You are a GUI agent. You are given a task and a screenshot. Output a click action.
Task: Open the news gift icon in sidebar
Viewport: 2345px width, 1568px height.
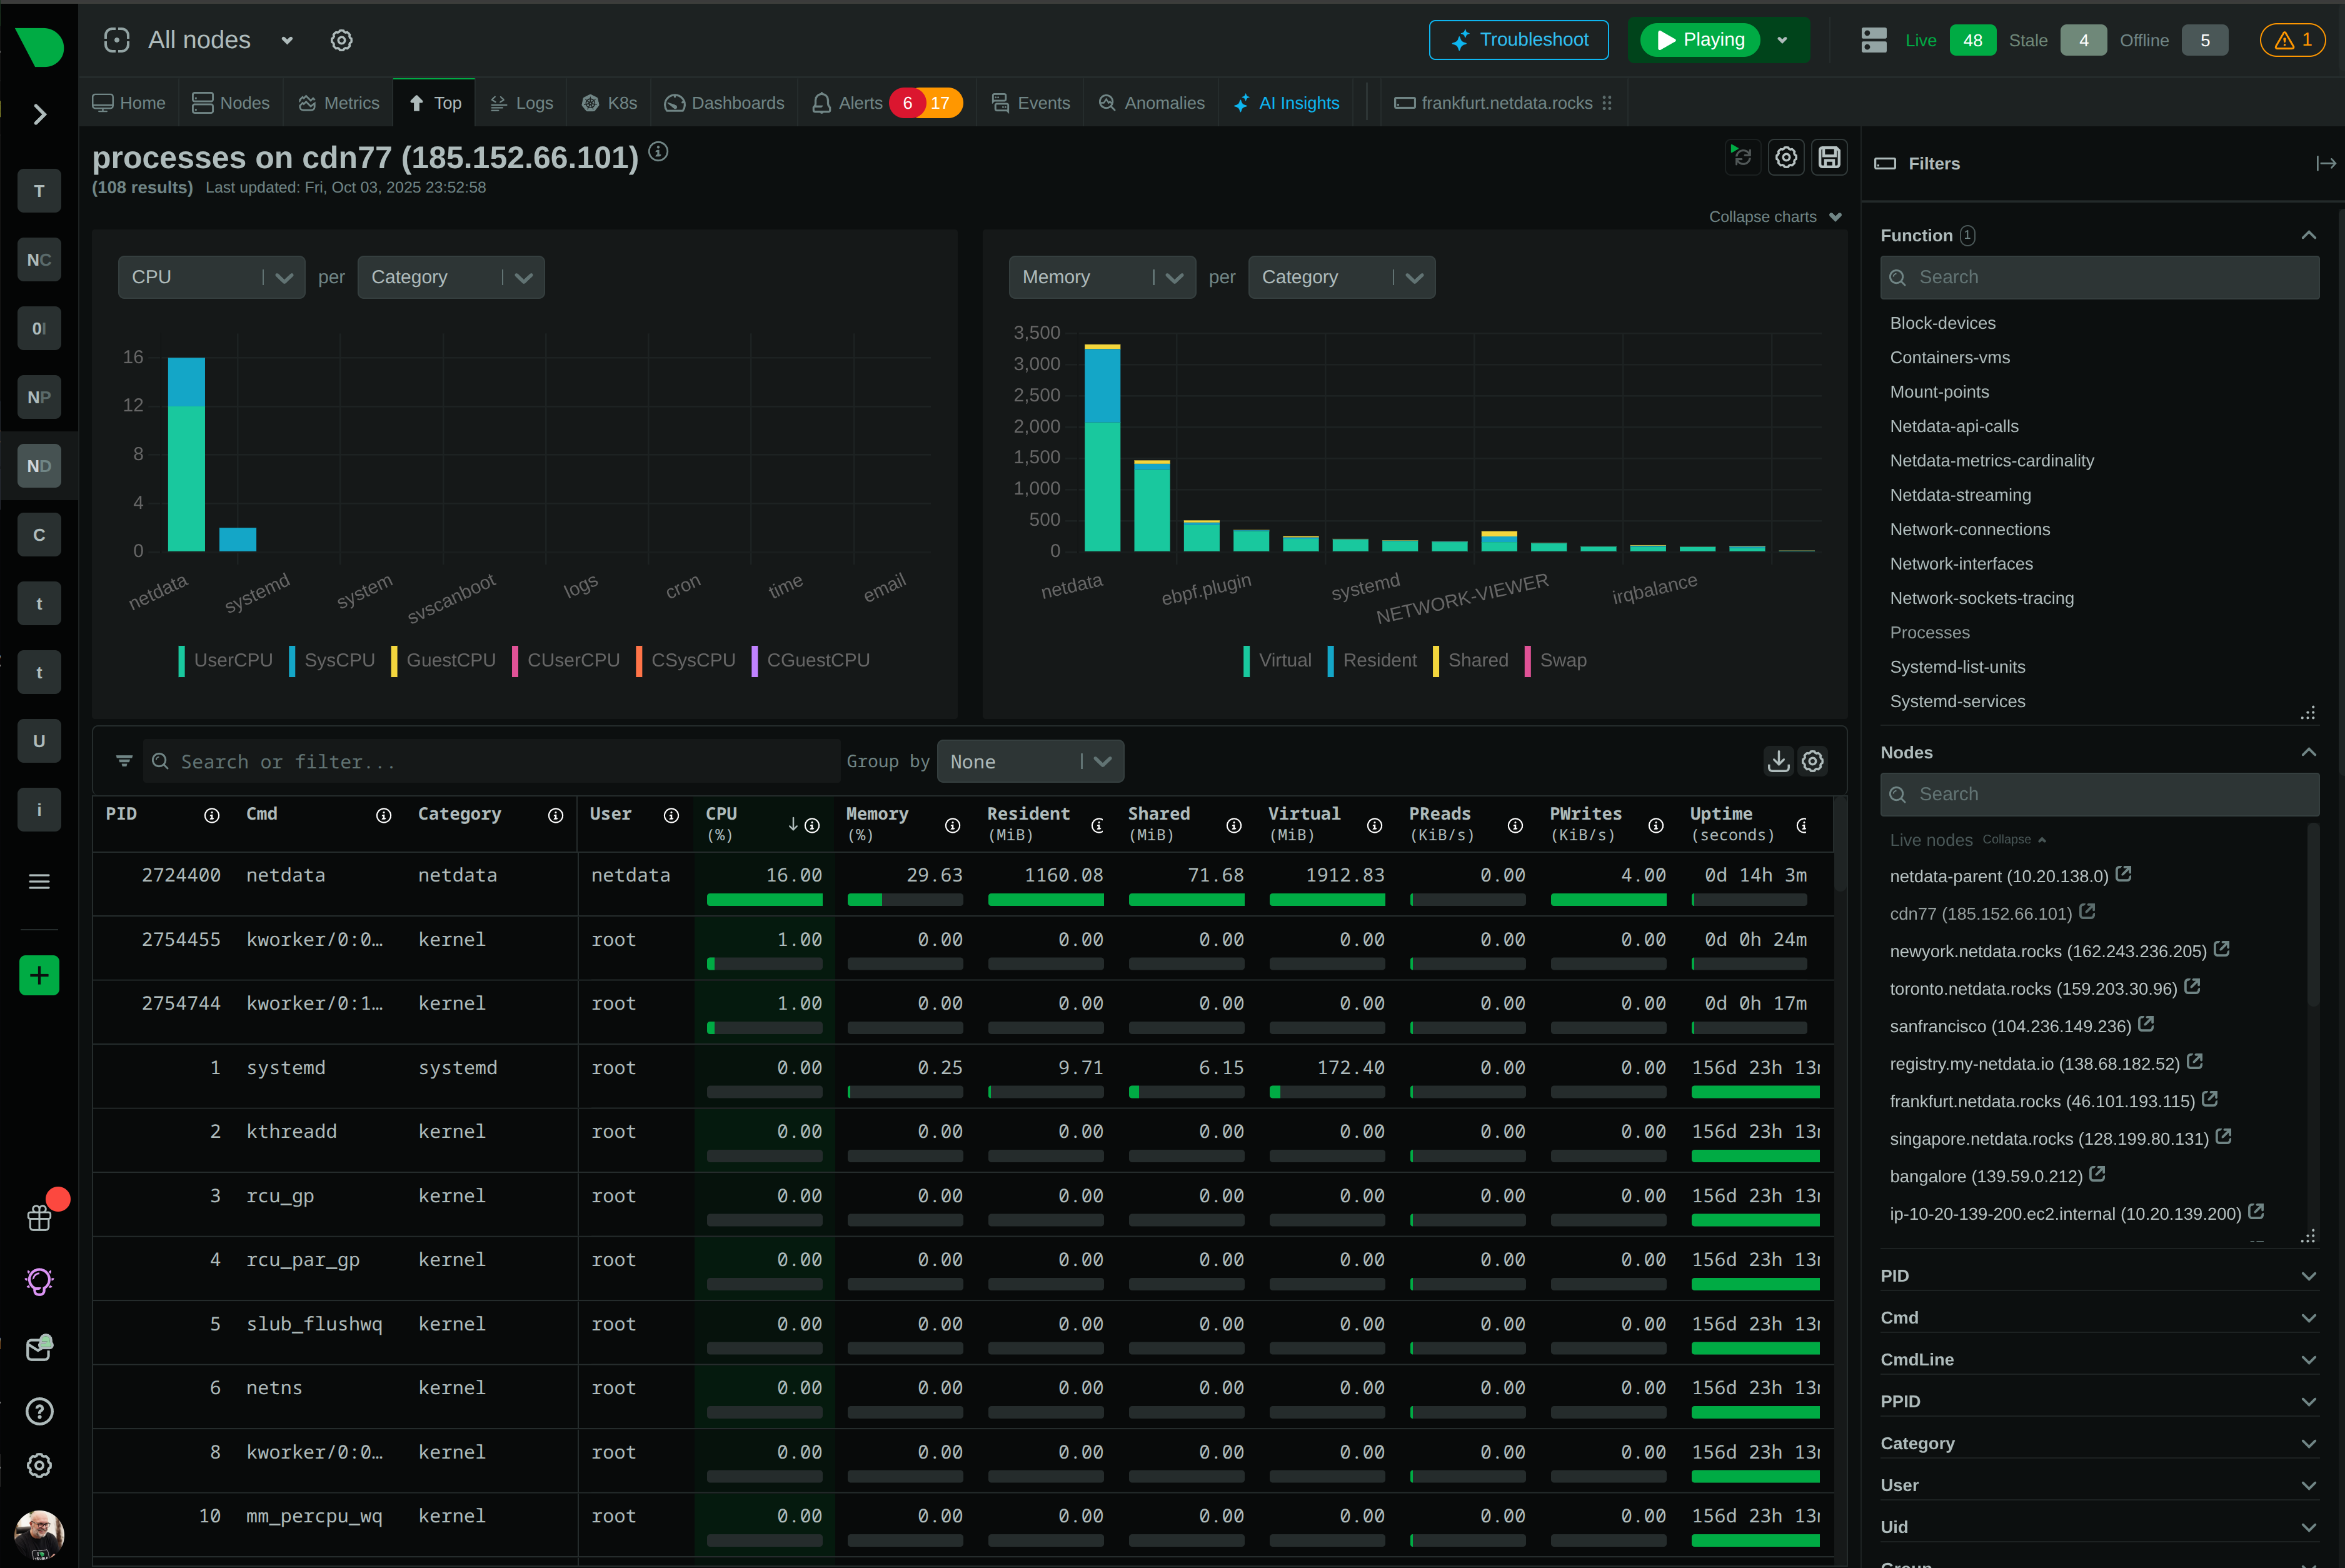tap(39, 1217)
